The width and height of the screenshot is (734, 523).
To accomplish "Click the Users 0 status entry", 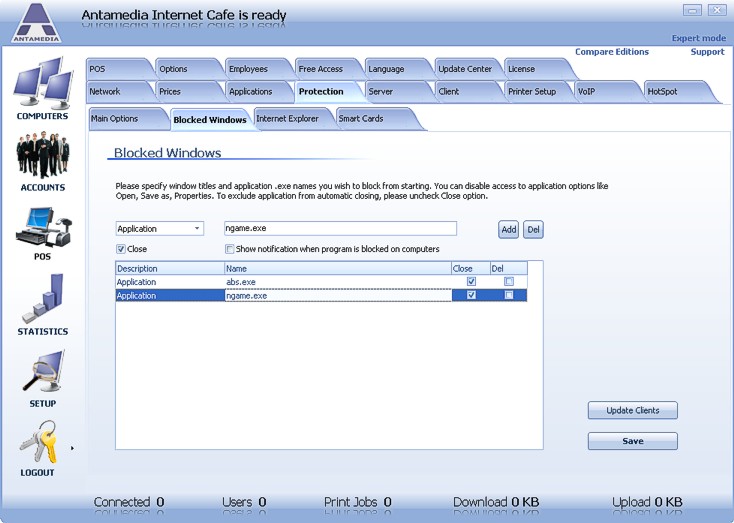I will click(244, 502).
